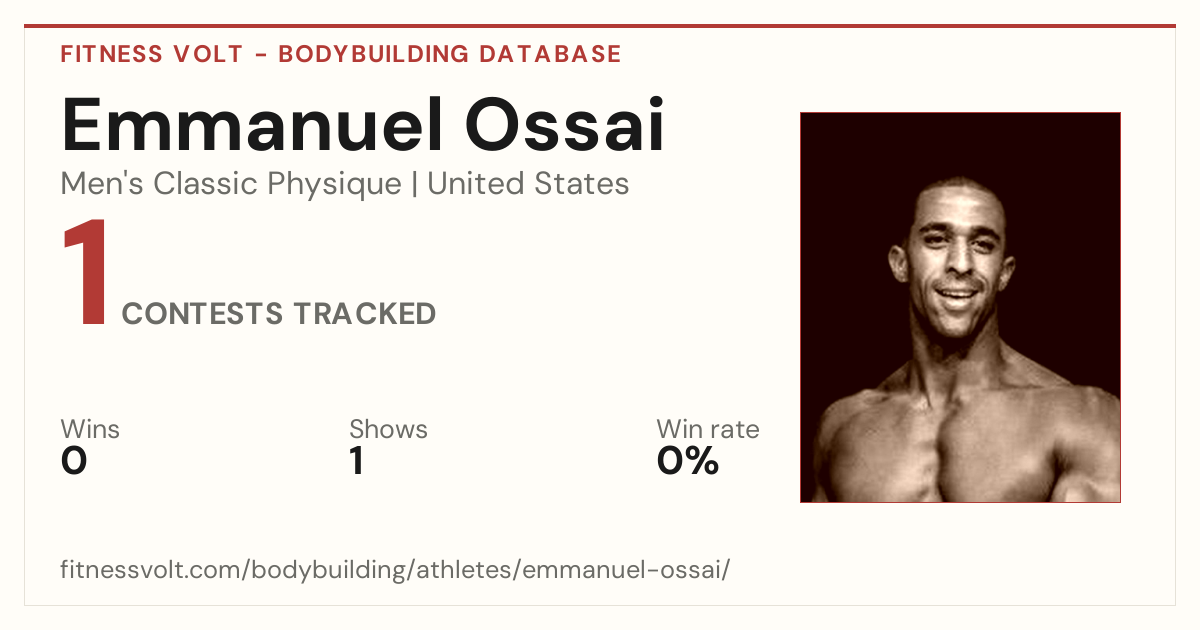Image resolution: width=1200 pixels, height=630 pixels.
Task: Click the Wins stat label
Action: click(x=90, y=429)
